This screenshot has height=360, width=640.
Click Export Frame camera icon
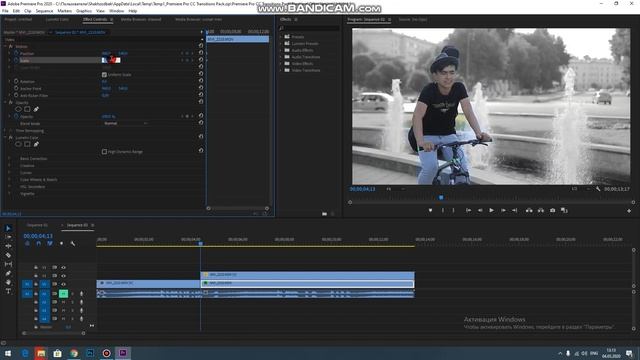click(553, 211)
